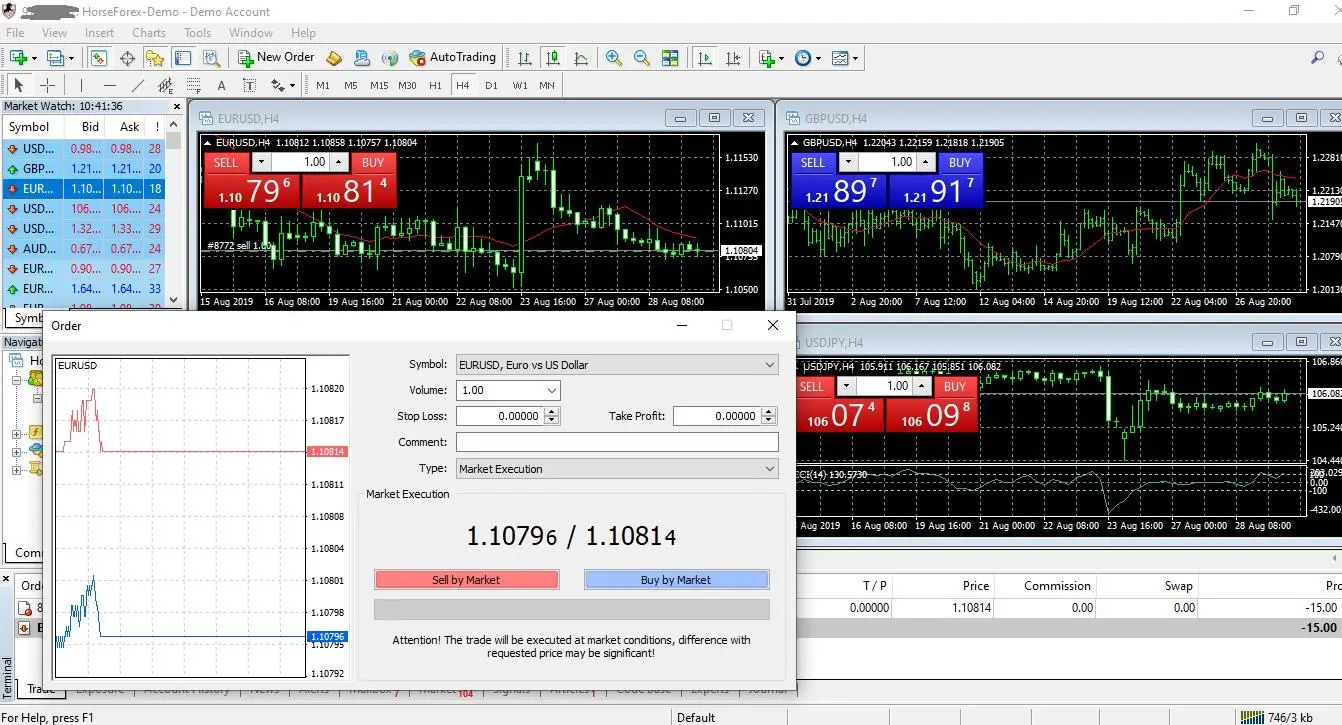Select the vertical line drawing tool
This screenshot has width=1342, height=725.
coord(81,85)
